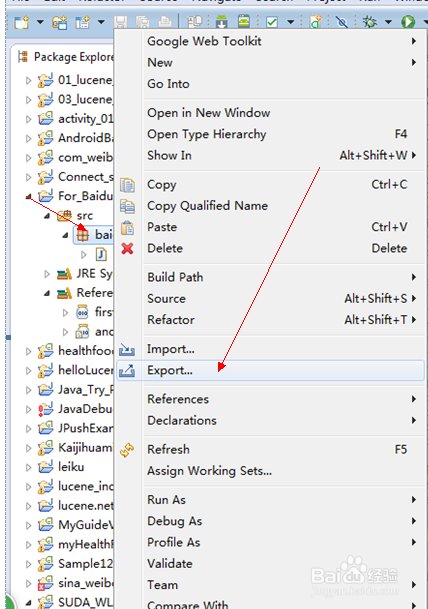Click the red Delete X icon

[127, 249]
